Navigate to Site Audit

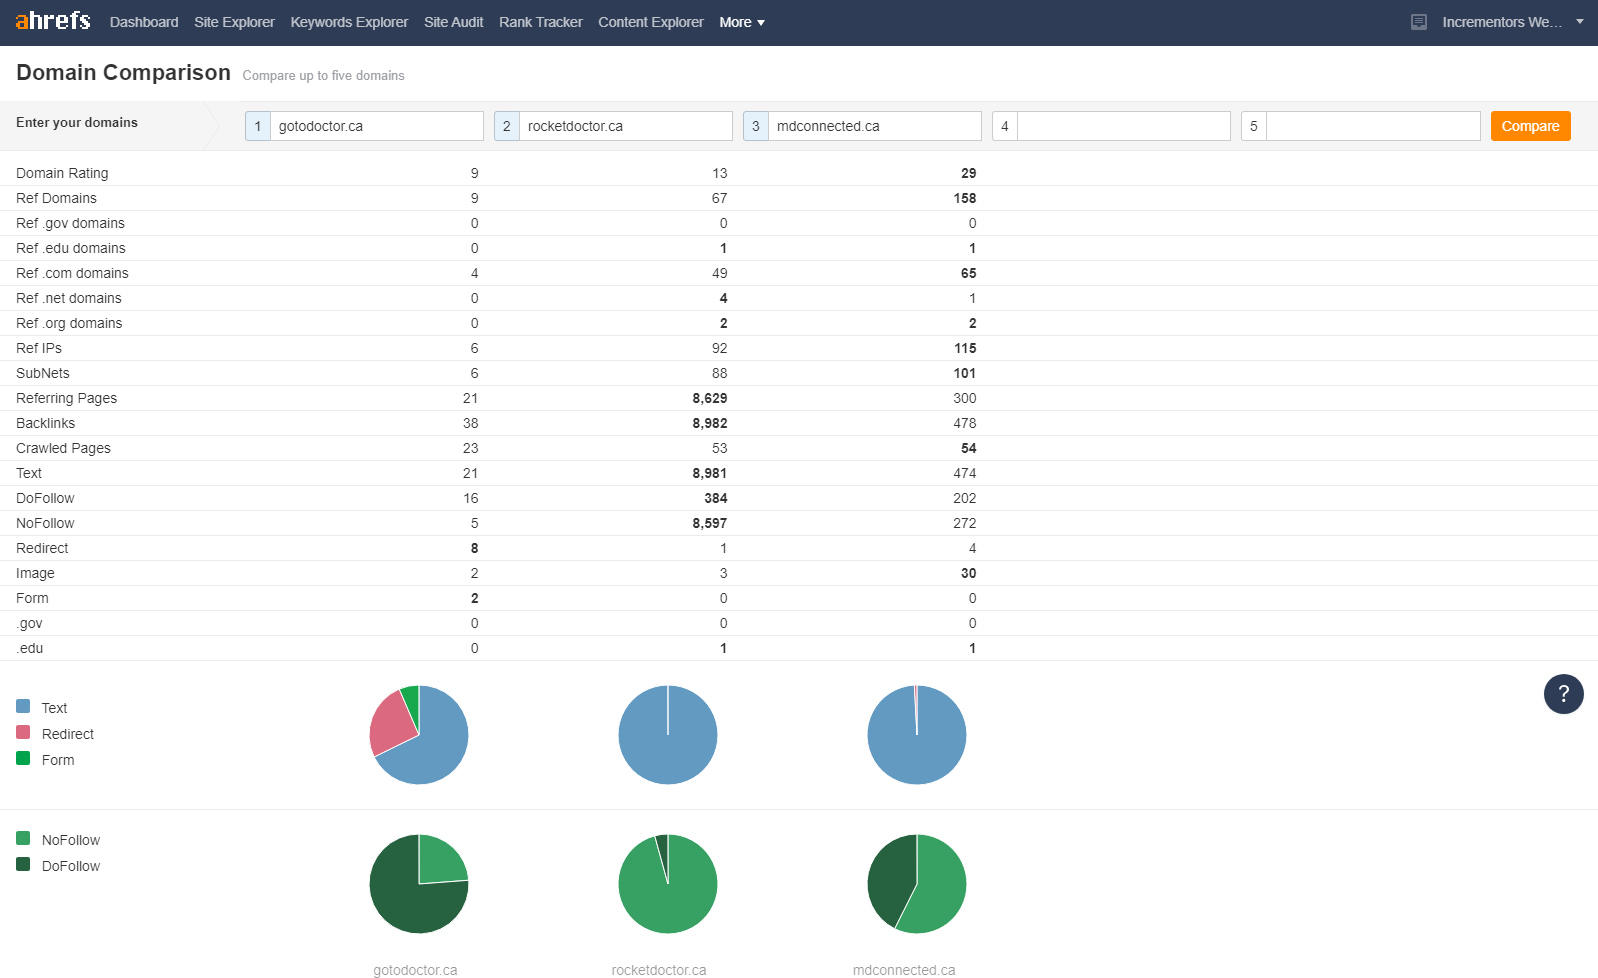tap(453, 22)
